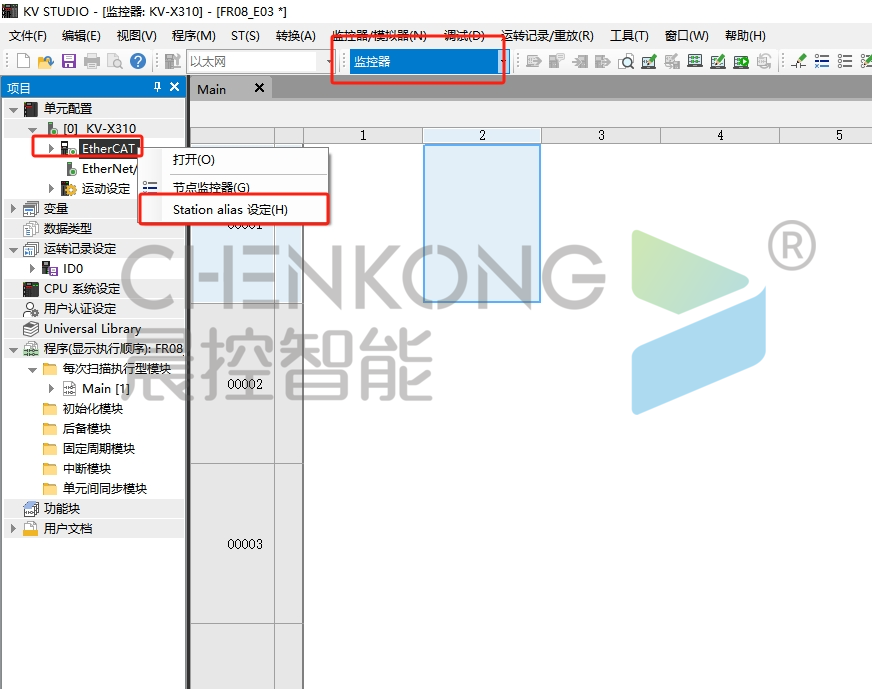Open the 以太网 connection dropdown

(x=328, y=61)
